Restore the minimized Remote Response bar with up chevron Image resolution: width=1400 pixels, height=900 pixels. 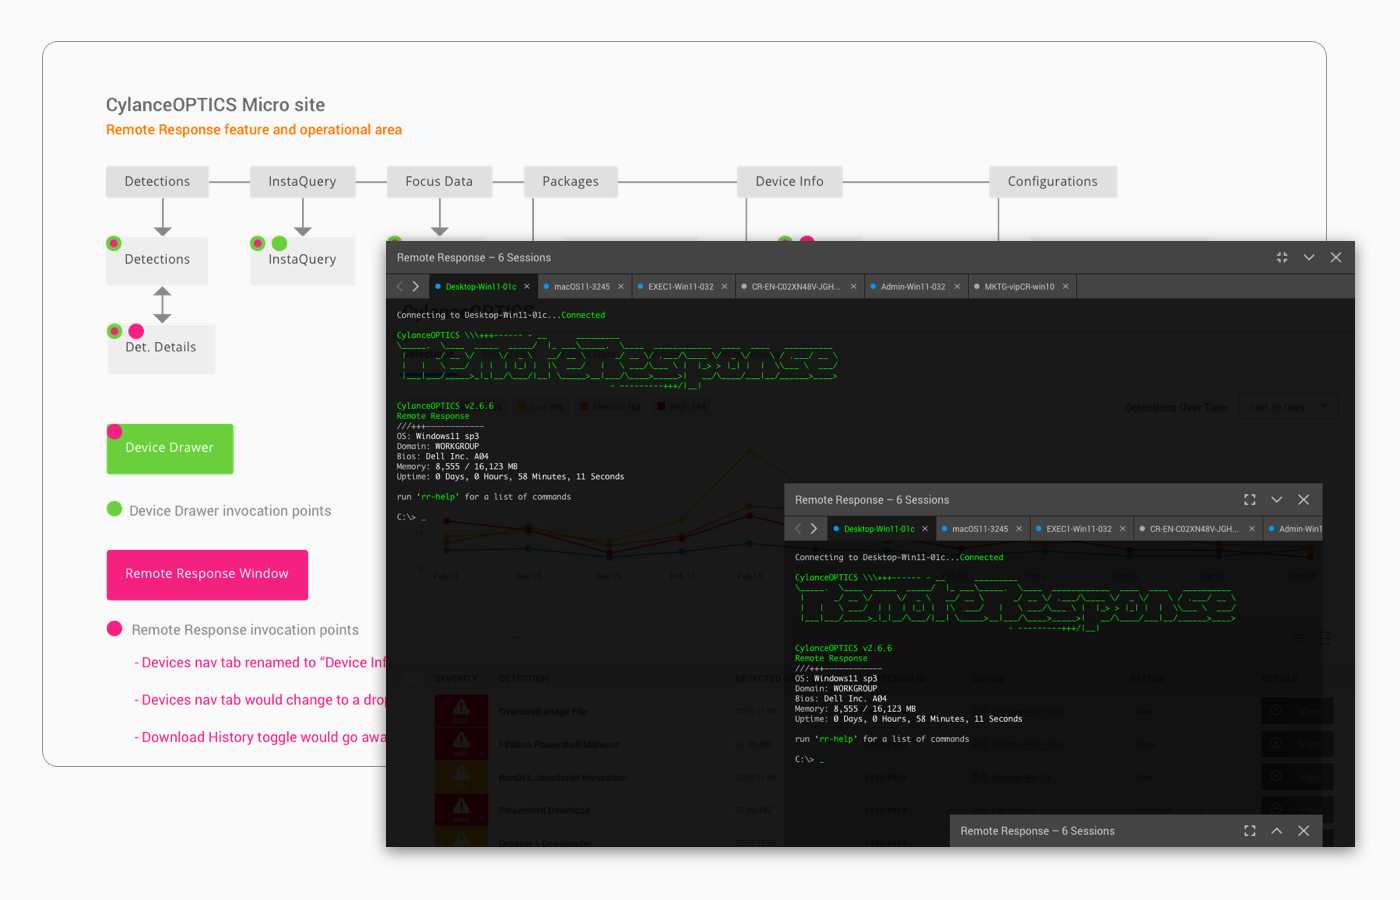(1277, 831)
